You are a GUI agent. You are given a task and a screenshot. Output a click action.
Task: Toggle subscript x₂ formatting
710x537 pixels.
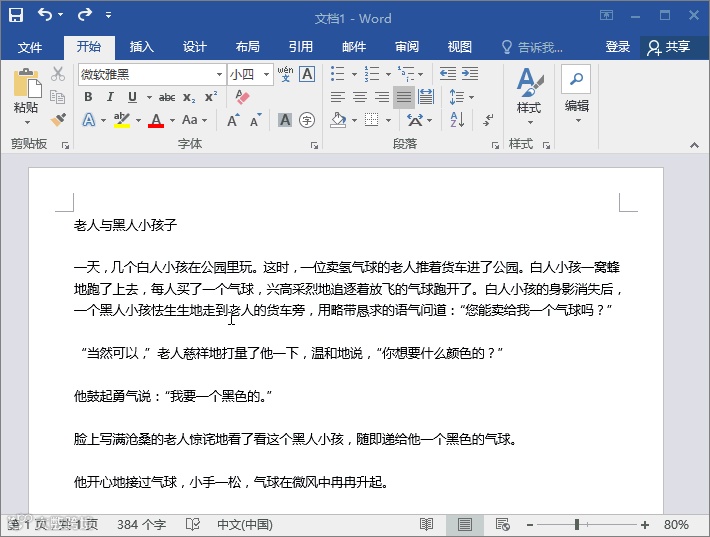pyautogui.click(x=189, y=97)
